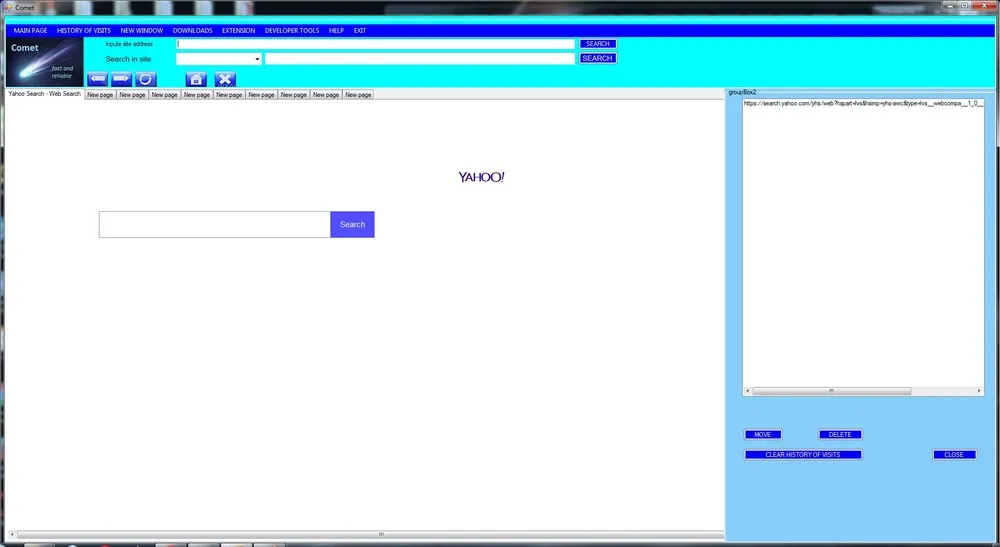Select the Yahoo URL in history list

click(x=862, y=103)
